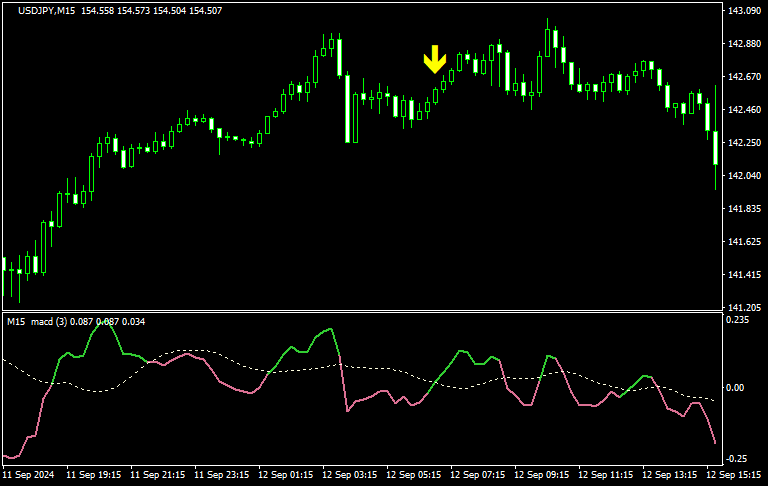Viewport: 768px width, 486px height.
Task: Click the USDJPY,M15 chart title label
Action: [49, 10]
